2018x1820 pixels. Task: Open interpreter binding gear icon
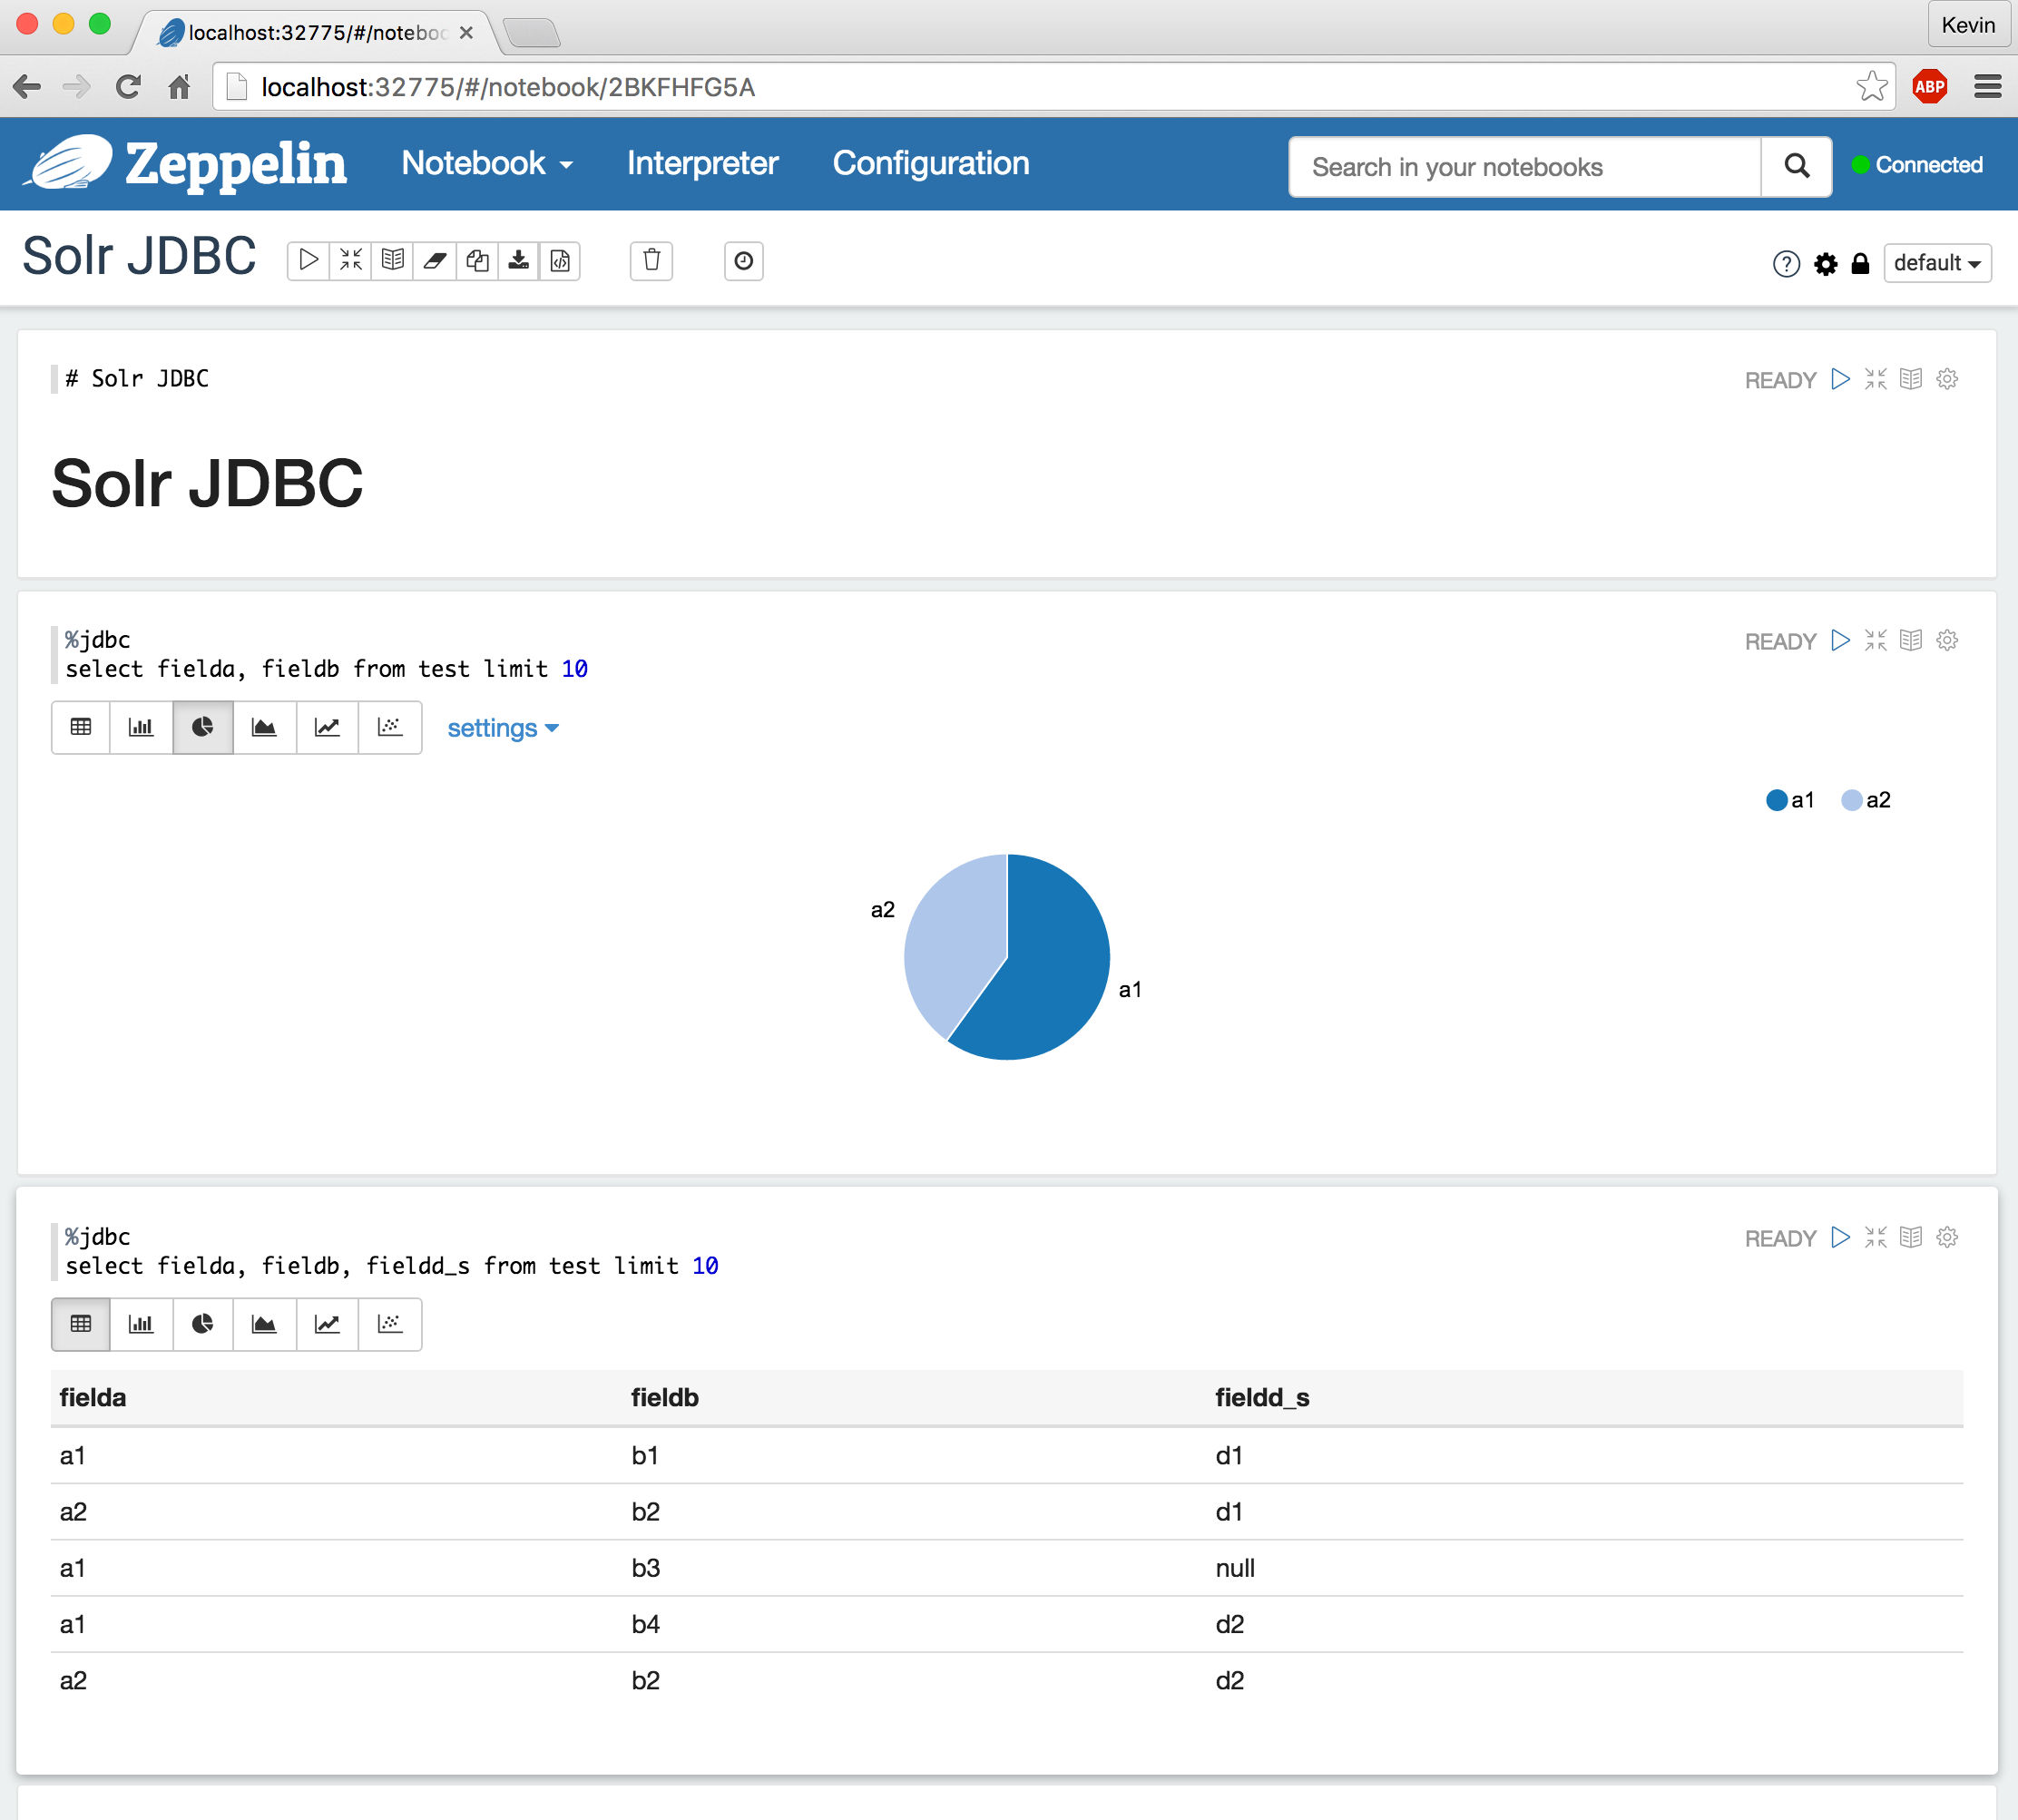click(1825, 264)
